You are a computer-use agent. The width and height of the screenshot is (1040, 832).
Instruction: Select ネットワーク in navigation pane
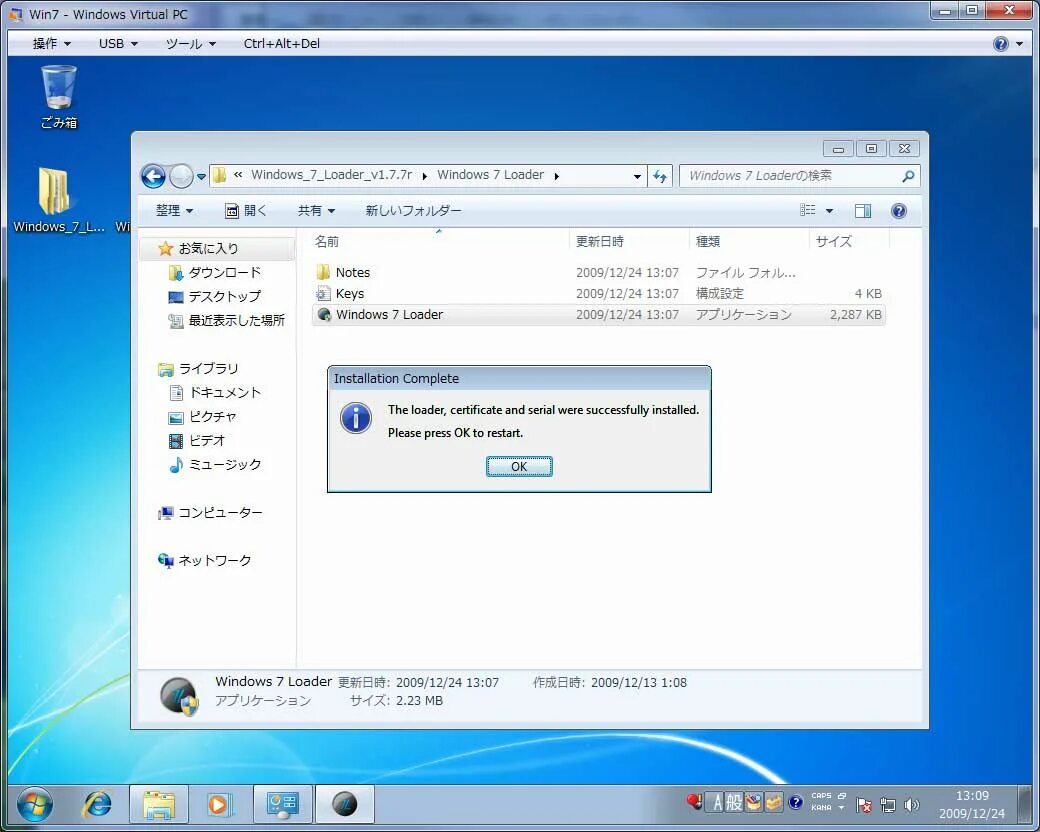pyautogui.click(x=205, y=561)
